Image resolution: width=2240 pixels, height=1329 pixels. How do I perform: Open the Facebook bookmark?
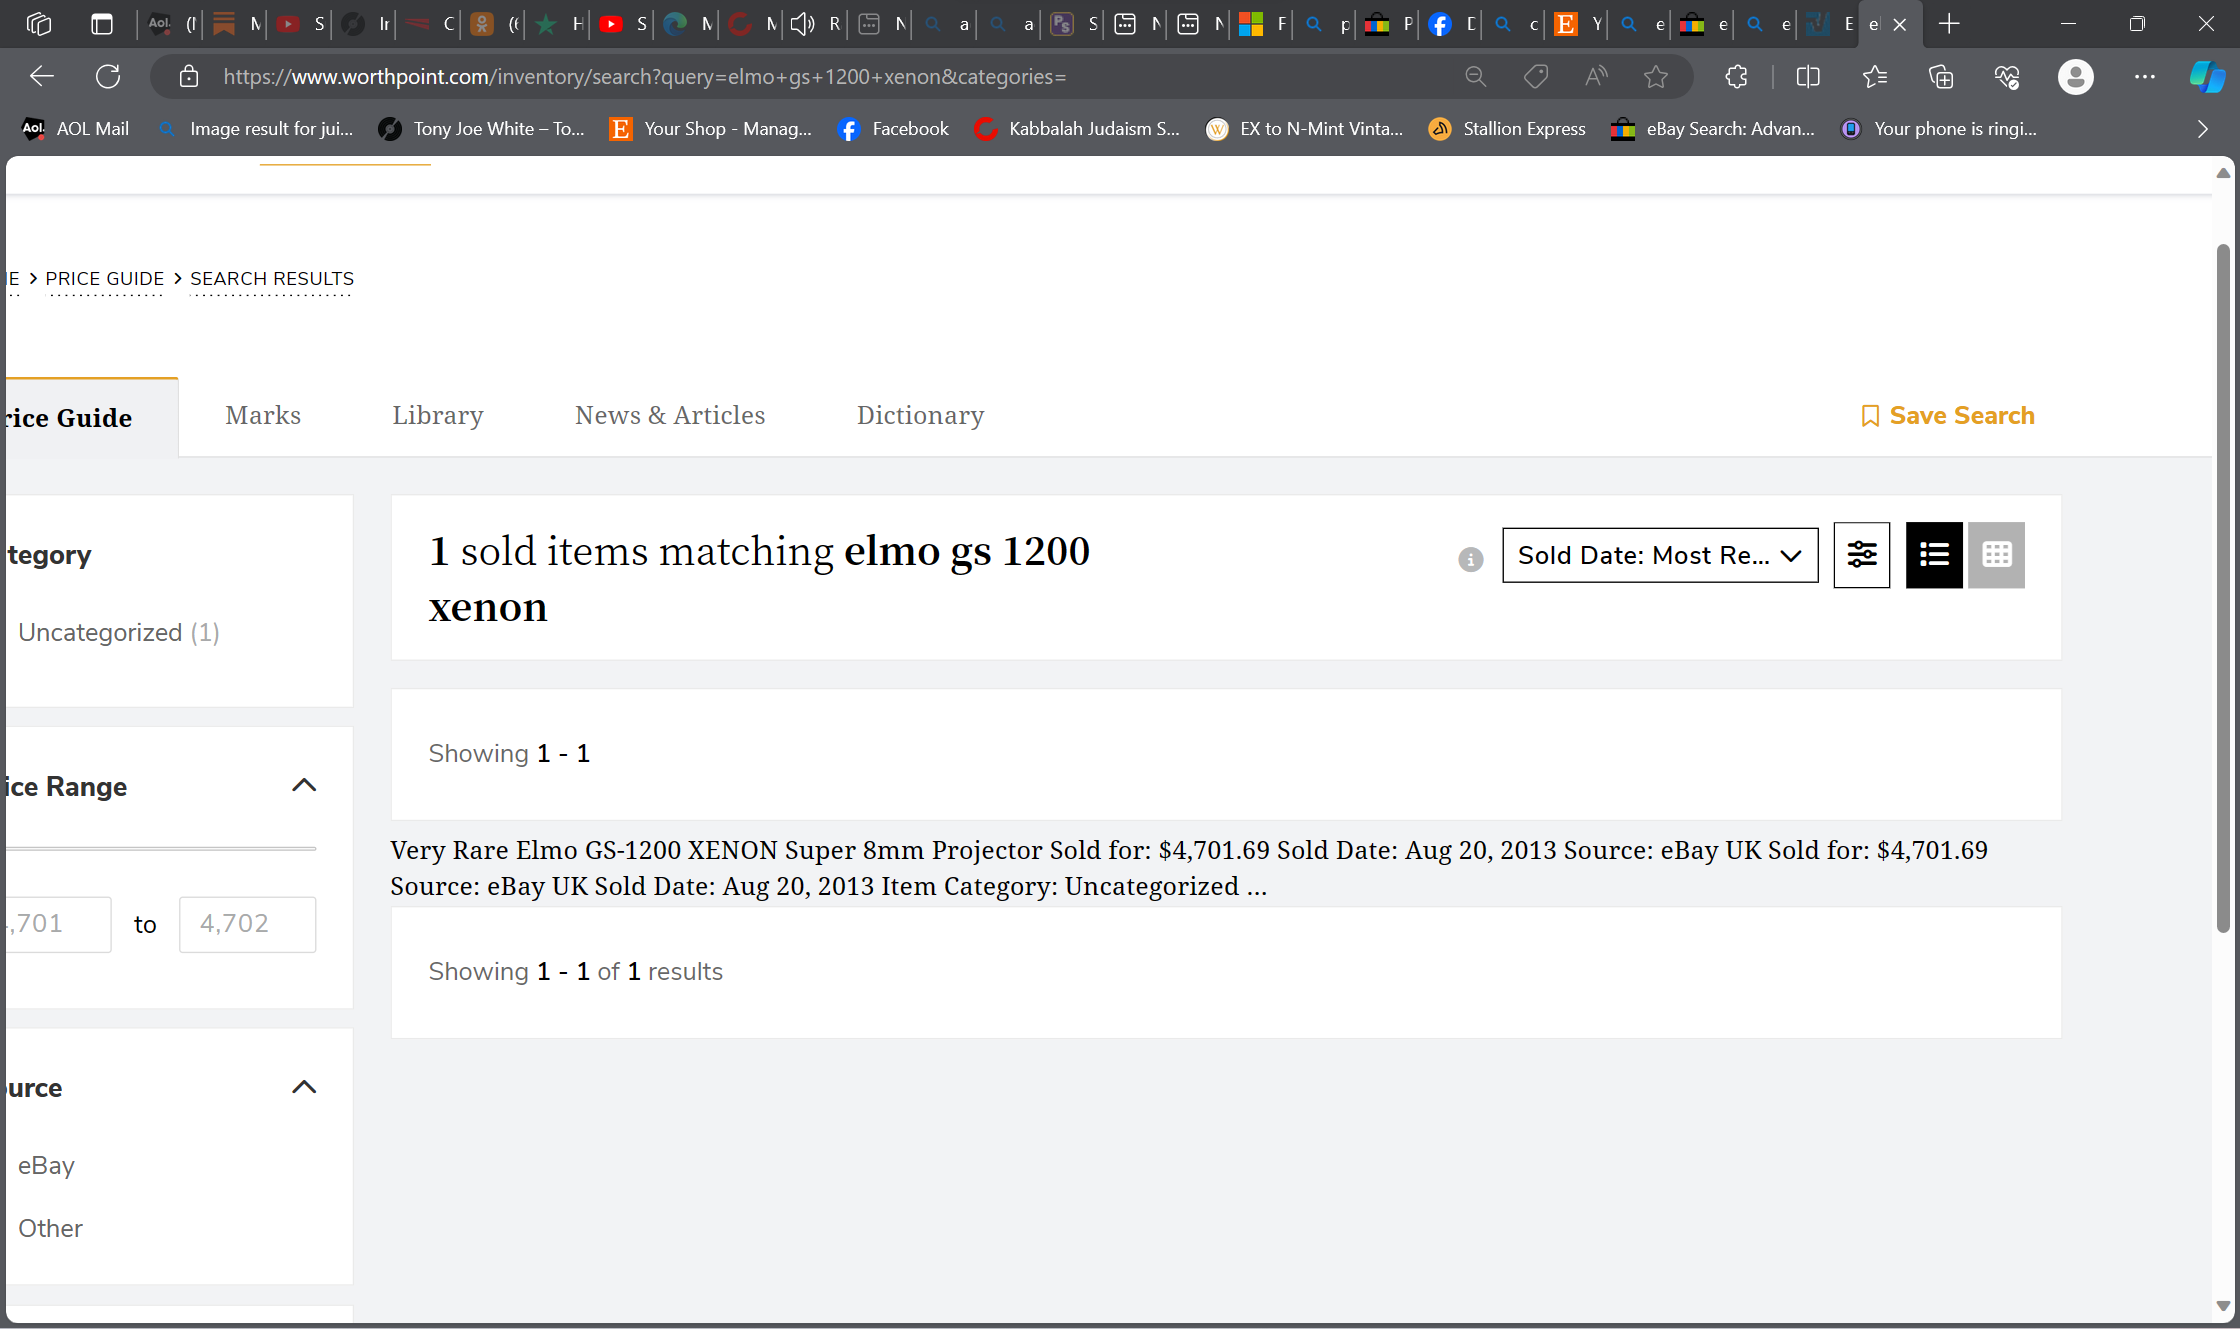coord(894,129)
